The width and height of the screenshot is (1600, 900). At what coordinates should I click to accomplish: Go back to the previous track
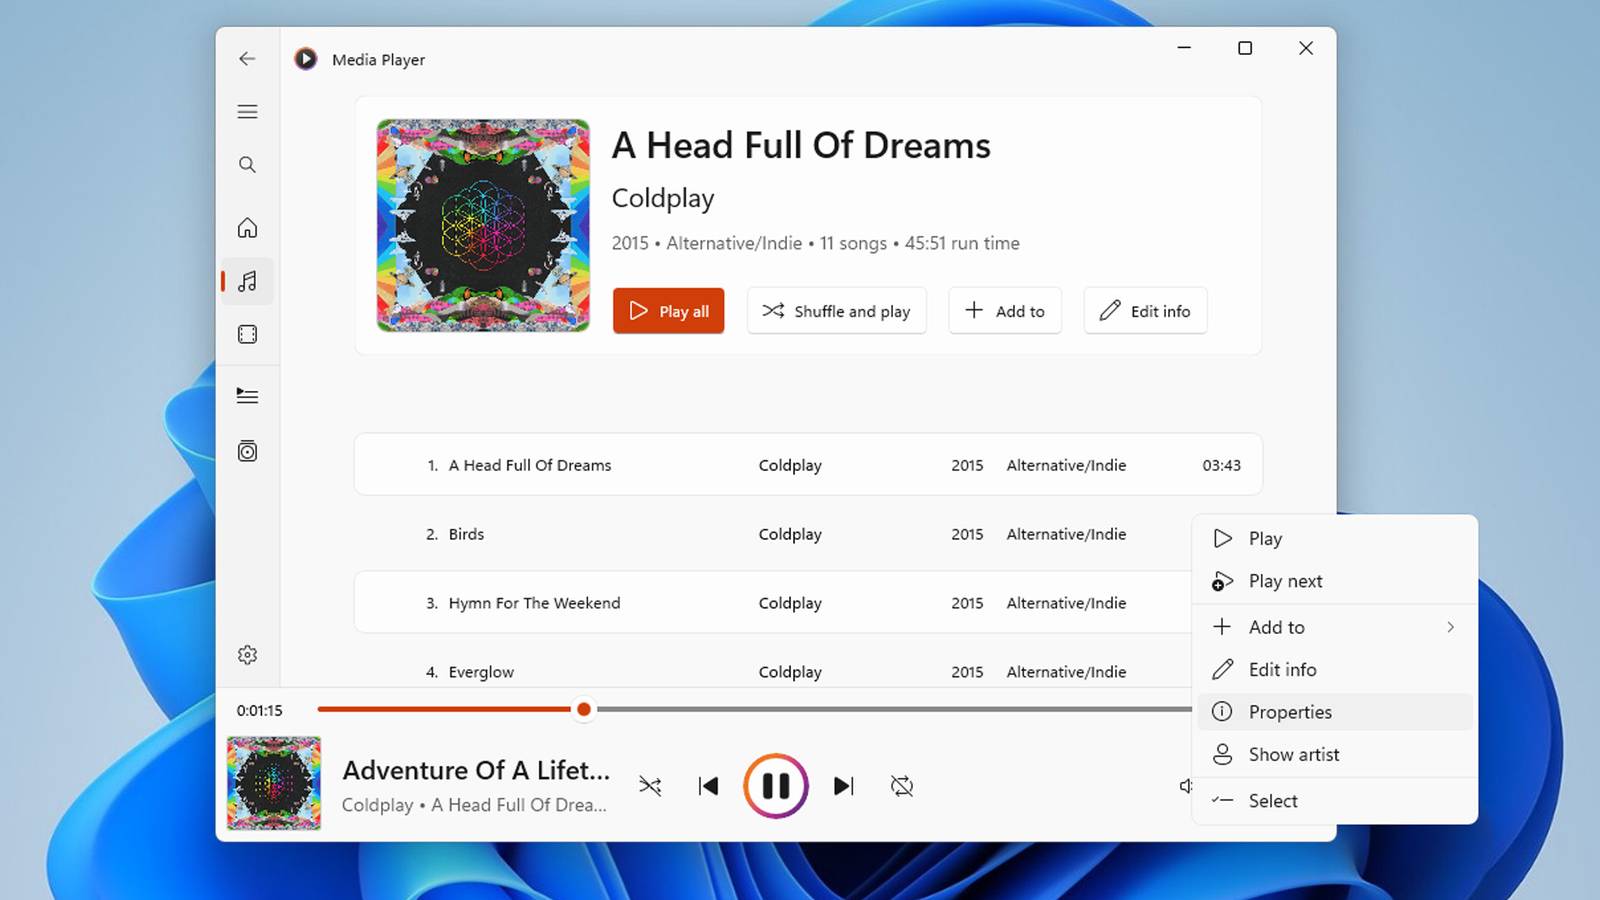pos(708,786)
